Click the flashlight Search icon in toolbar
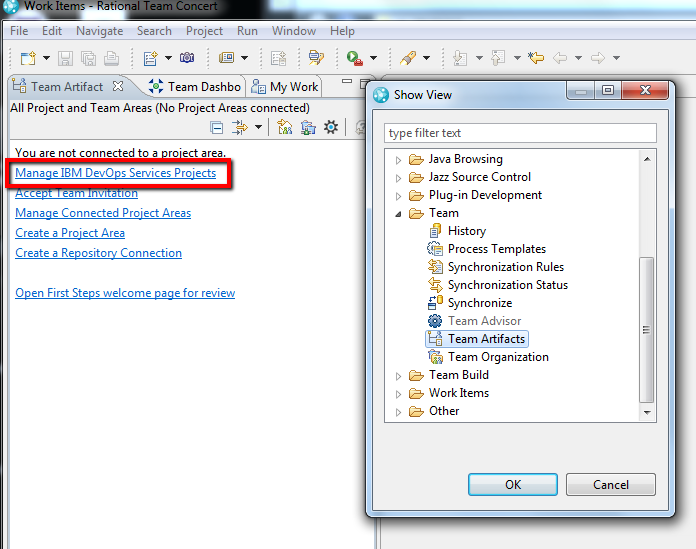Viewport: 696px width, 549px height. (408, 58)
